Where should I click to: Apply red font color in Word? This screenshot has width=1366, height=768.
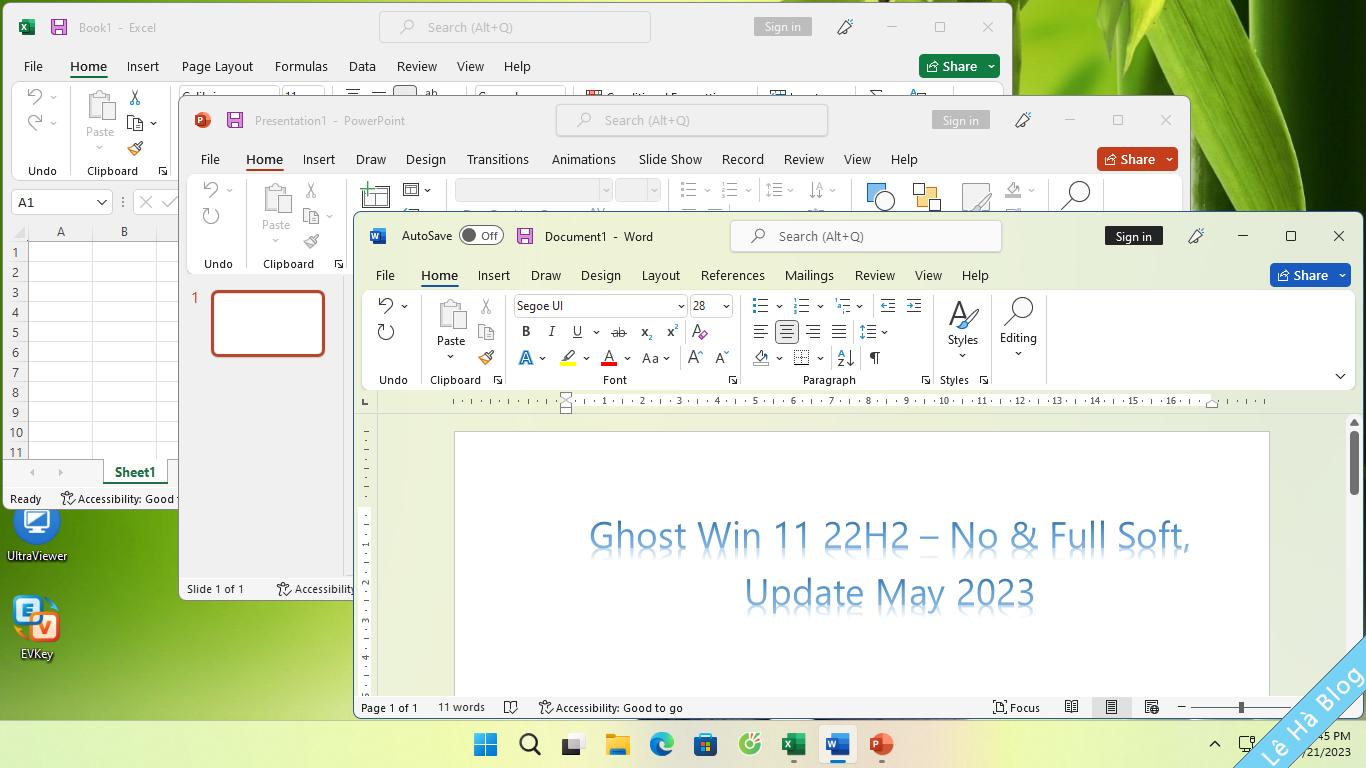tap(609, 358)
